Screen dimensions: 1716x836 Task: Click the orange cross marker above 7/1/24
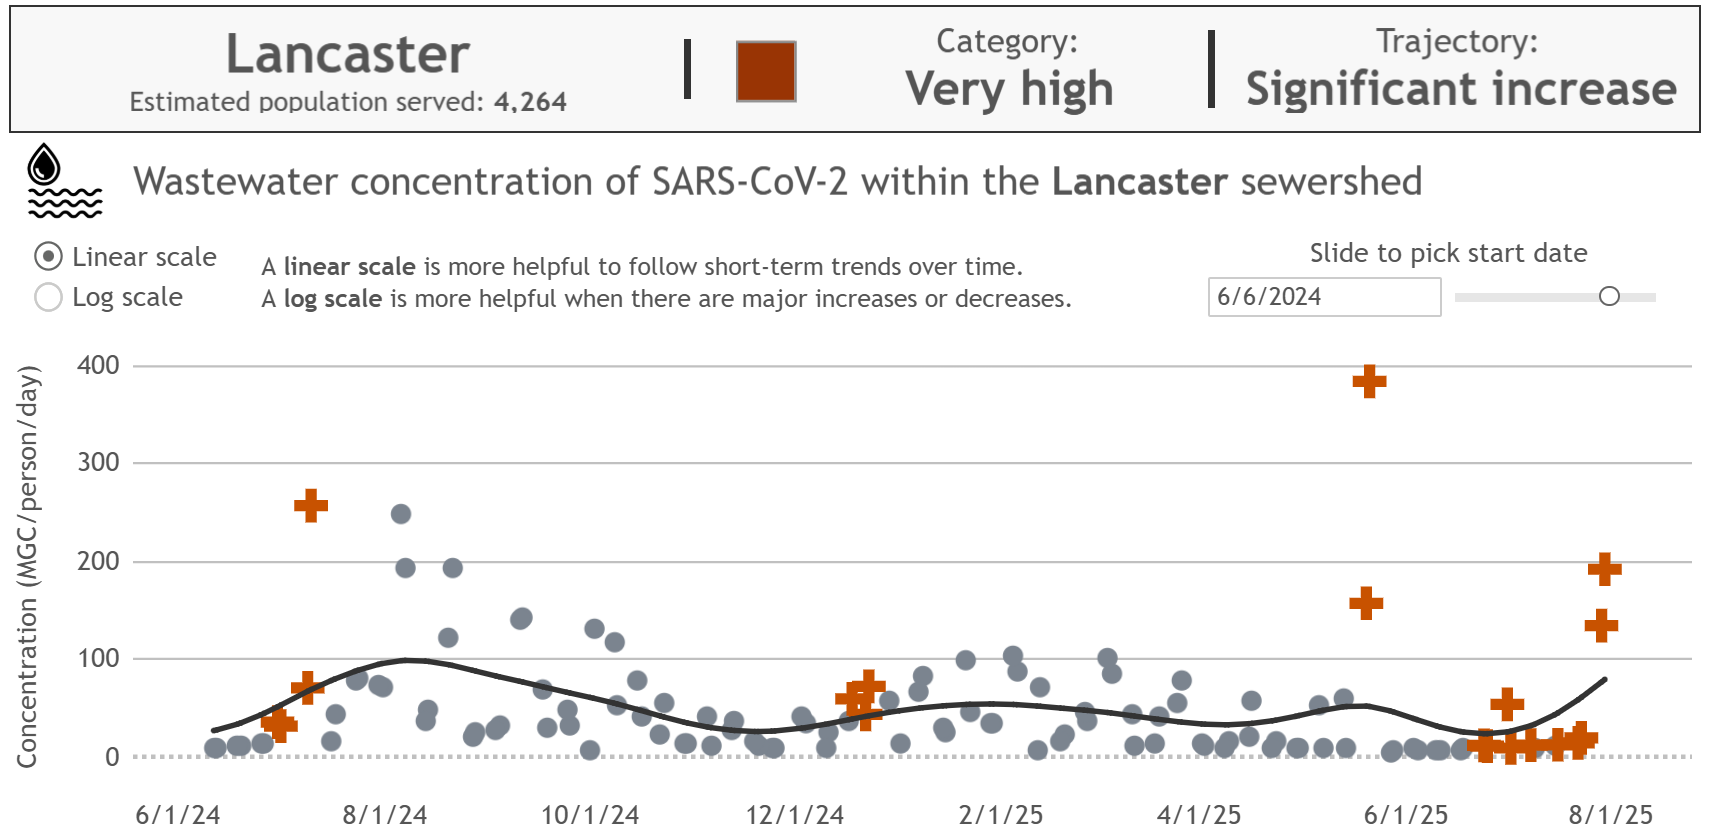tap(310, 505)
